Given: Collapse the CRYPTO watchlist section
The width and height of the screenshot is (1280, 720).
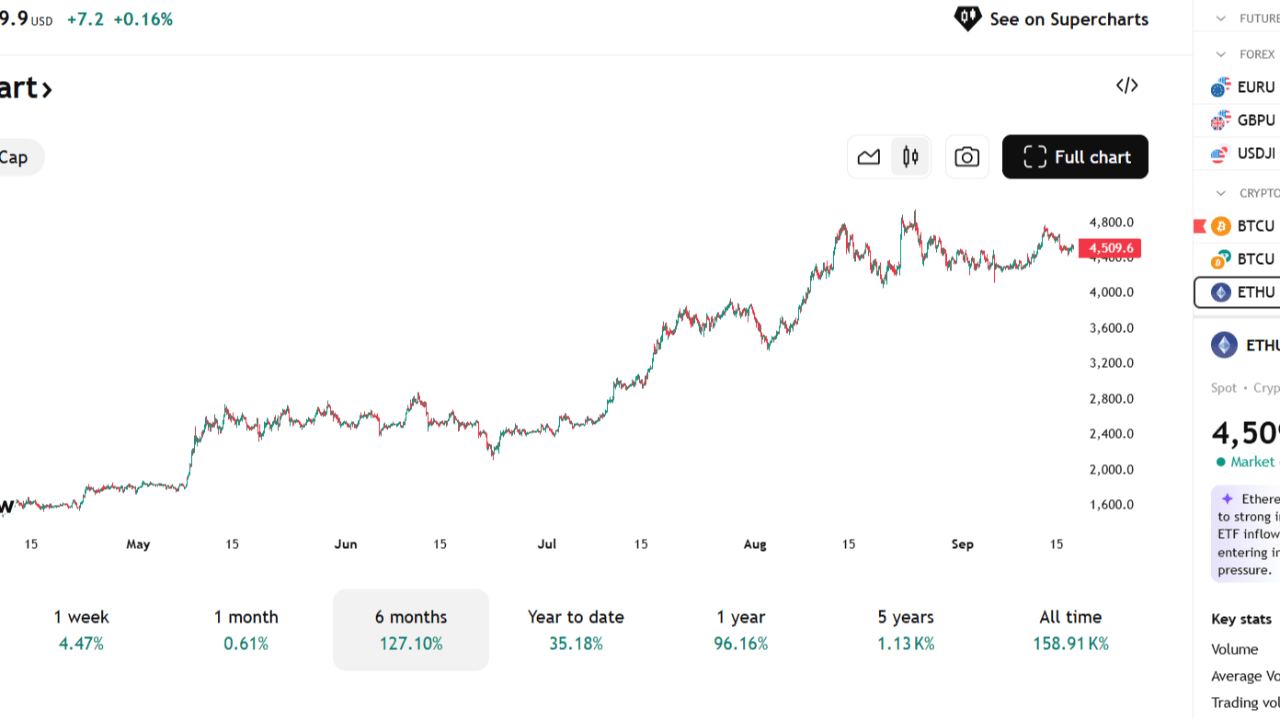Looking at the screenshot, I should (1221, 193).
